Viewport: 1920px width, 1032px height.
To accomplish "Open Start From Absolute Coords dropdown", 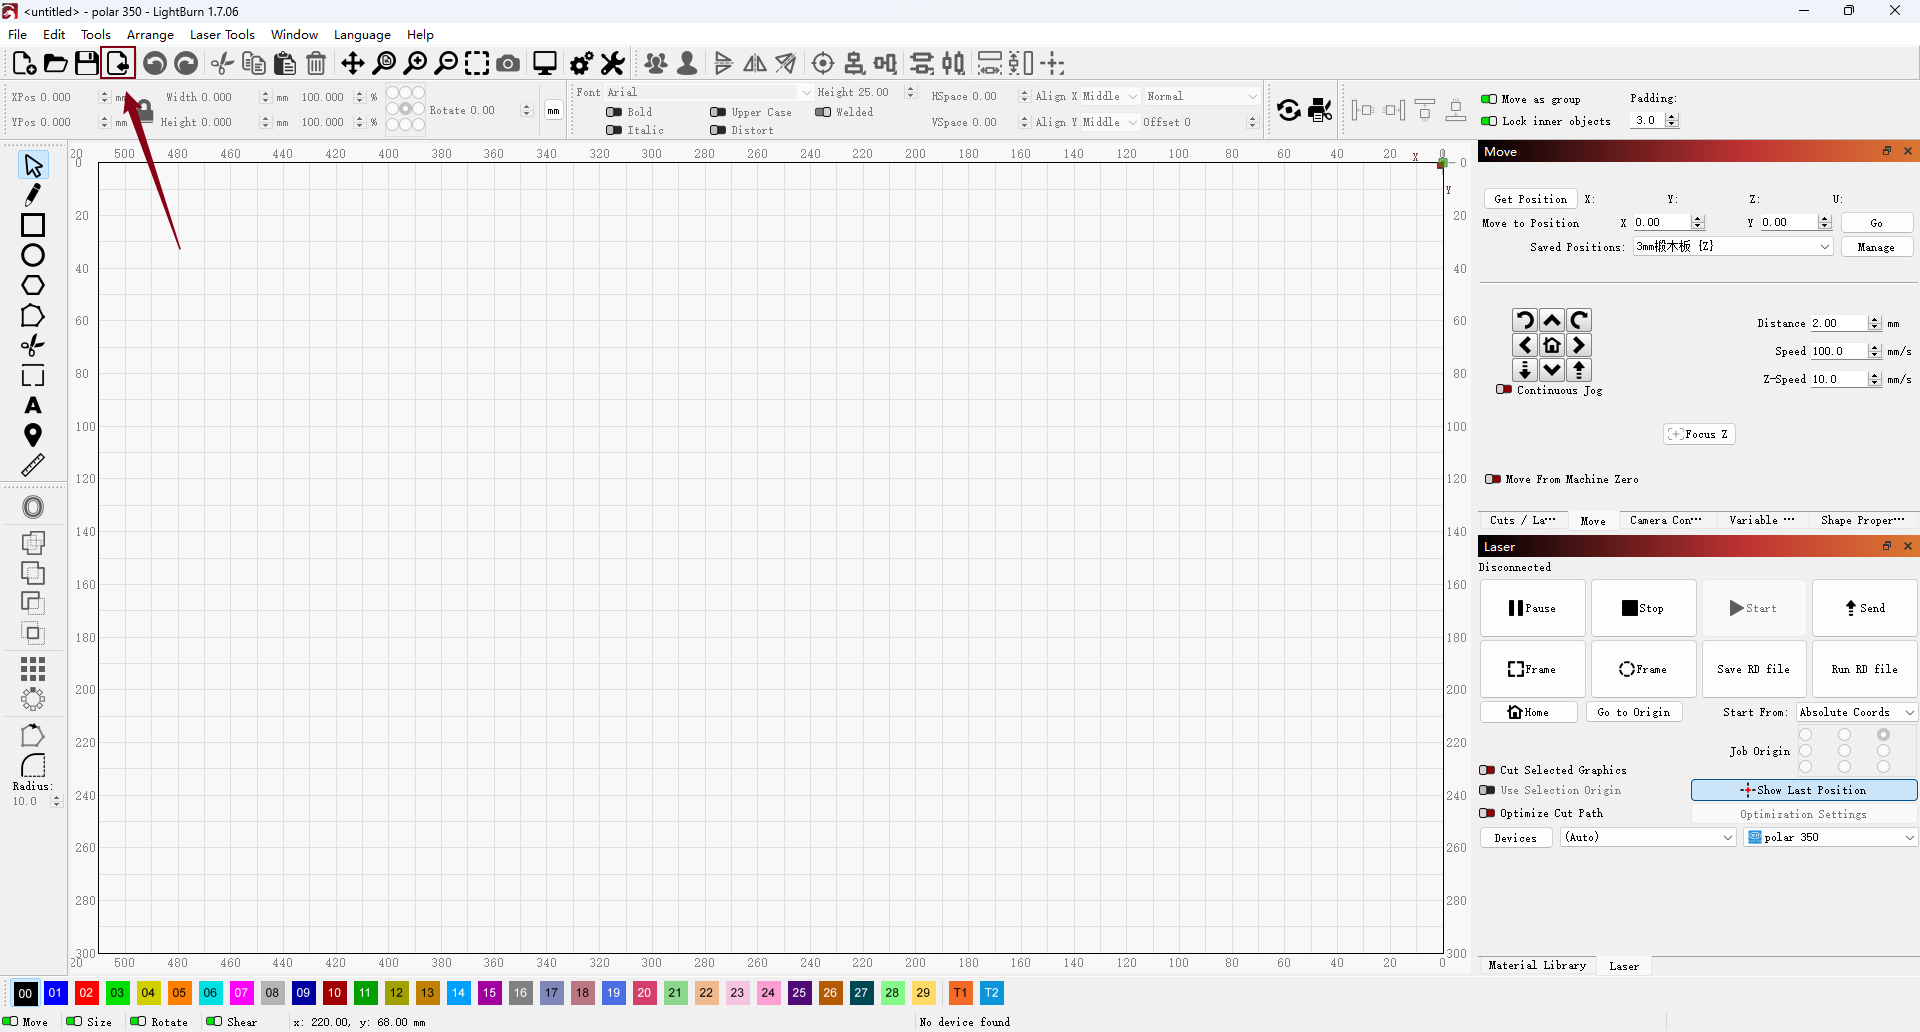I will pyautogui.click(x=1856, y=712).
